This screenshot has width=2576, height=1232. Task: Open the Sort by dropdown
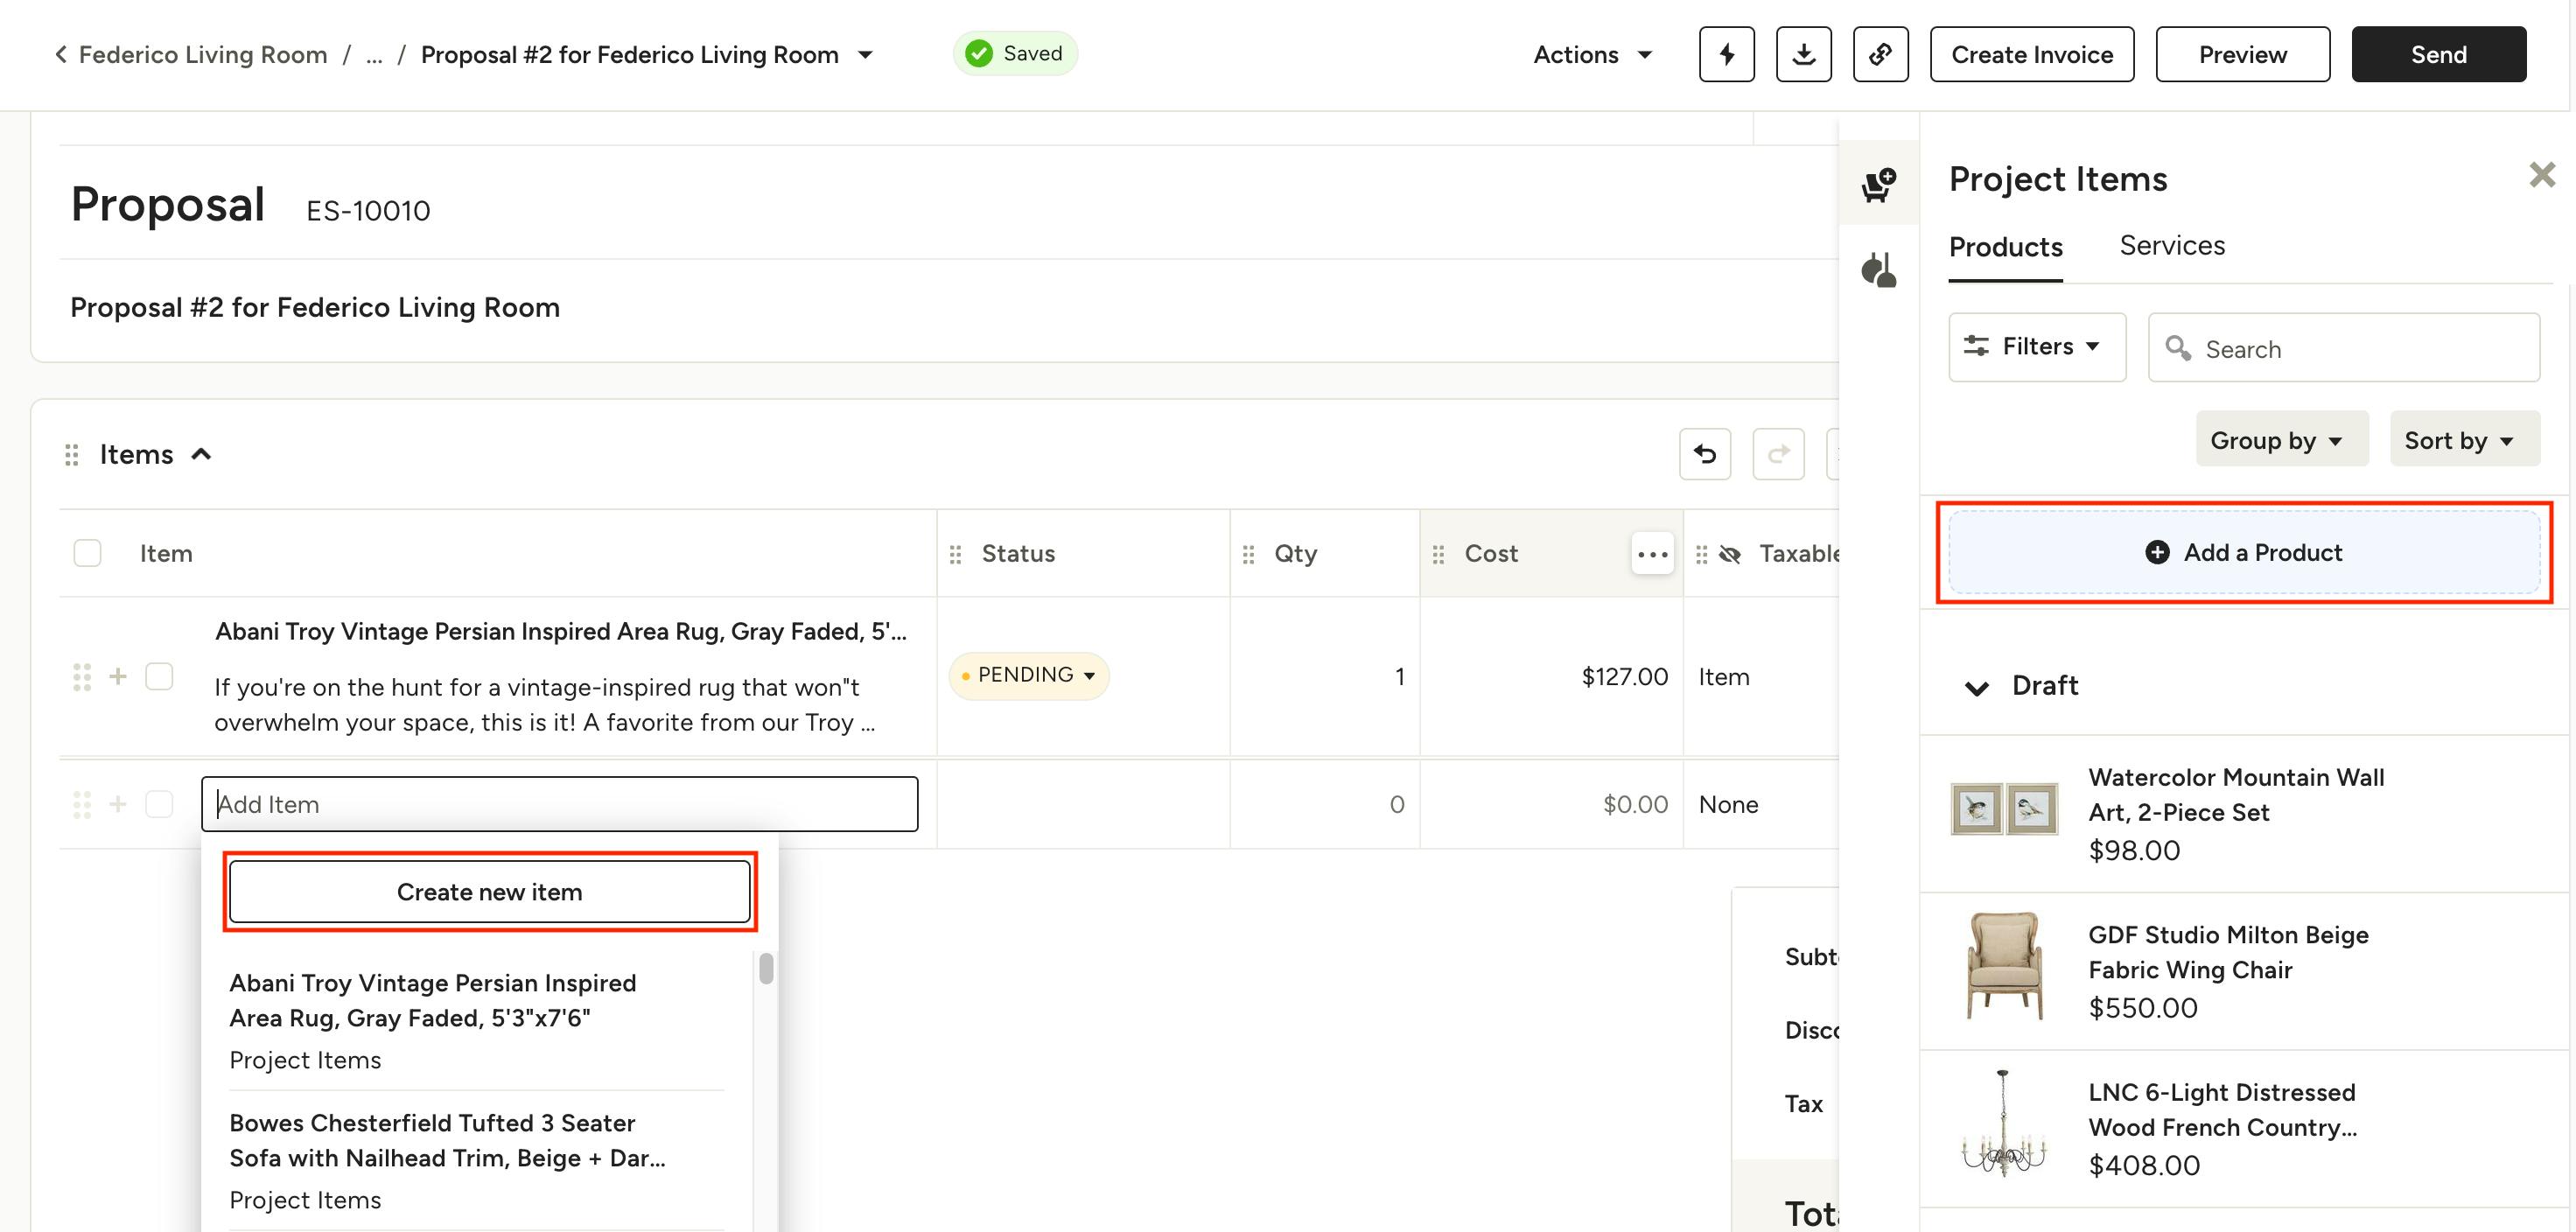(x=2464, y=440)
